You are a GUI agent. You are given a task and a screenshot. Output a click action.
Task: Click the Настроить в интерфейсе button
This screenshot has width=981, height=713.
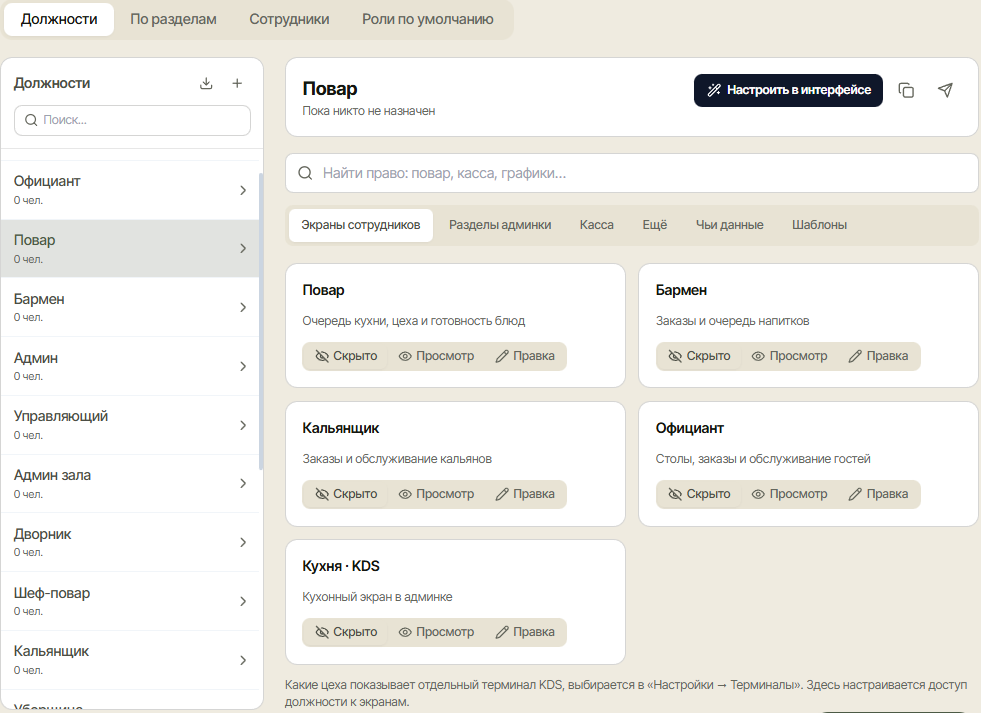coord(788,90)
